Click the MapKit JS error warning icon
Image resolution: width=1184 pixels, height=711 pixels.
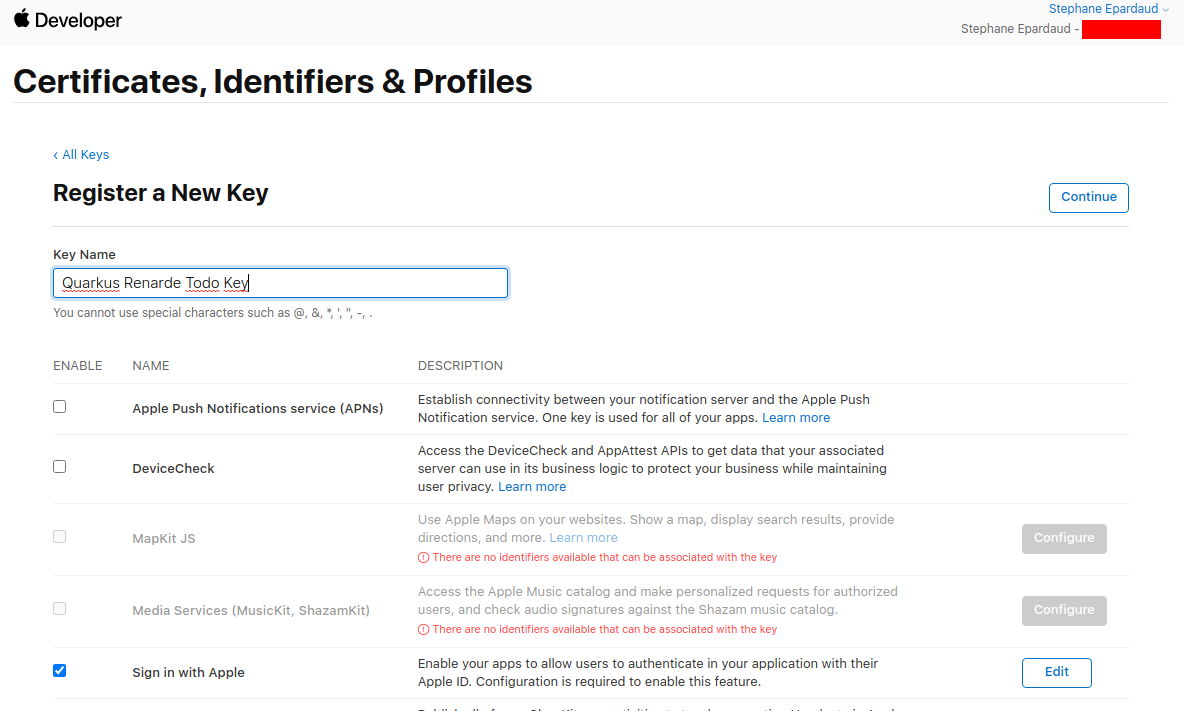tap(423, 557)
